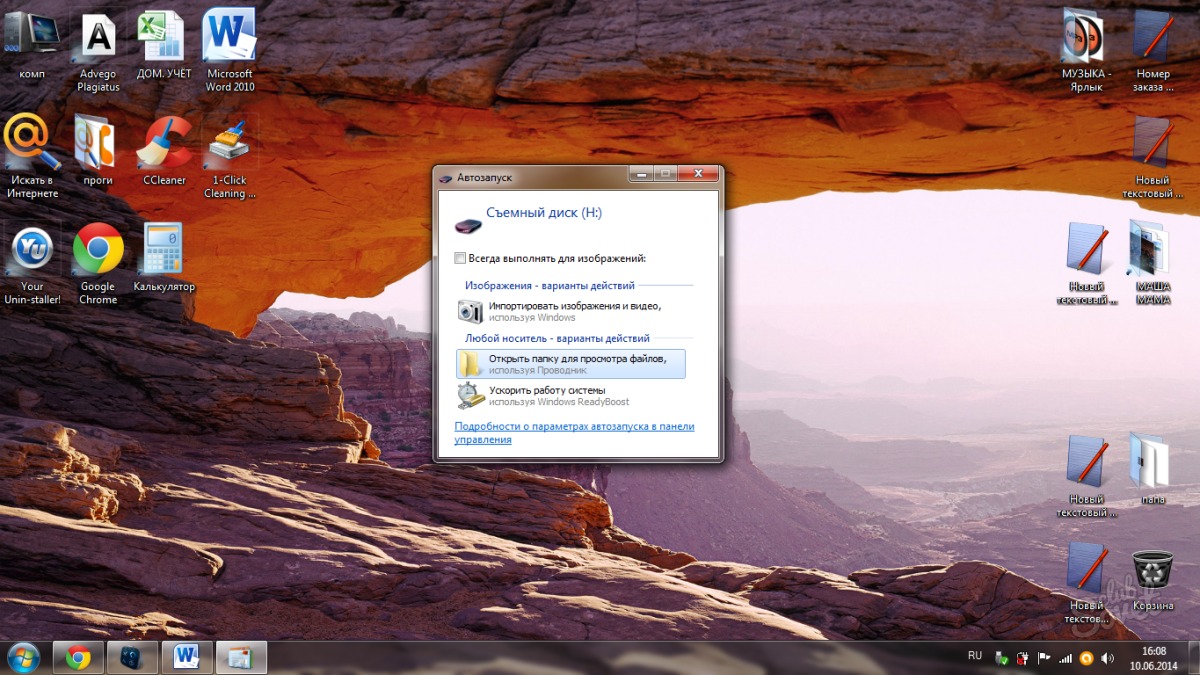Screen dimensions: 1200x675
Task: Select the Microsoft Word 2010 desktop icon
Action: click(230, 50)
